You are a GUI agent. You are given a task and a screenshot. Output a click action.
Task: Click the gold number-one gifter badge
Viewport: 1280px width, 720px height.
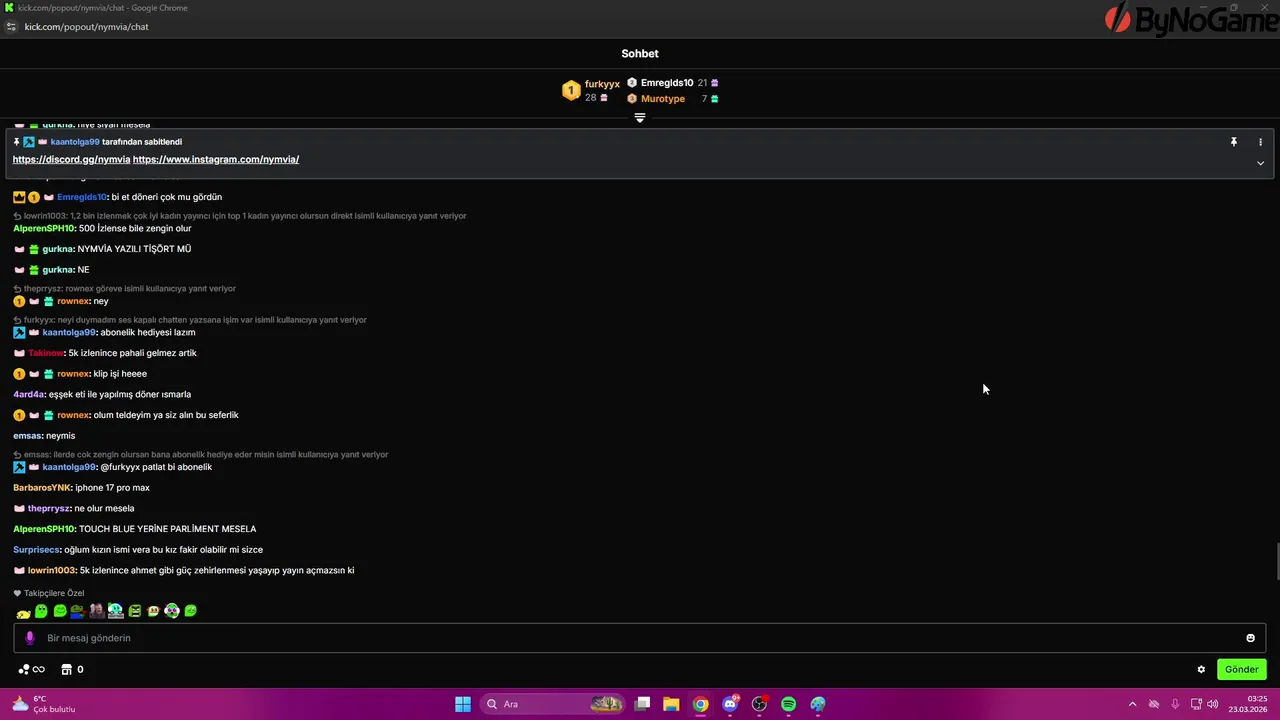point(570,91)
